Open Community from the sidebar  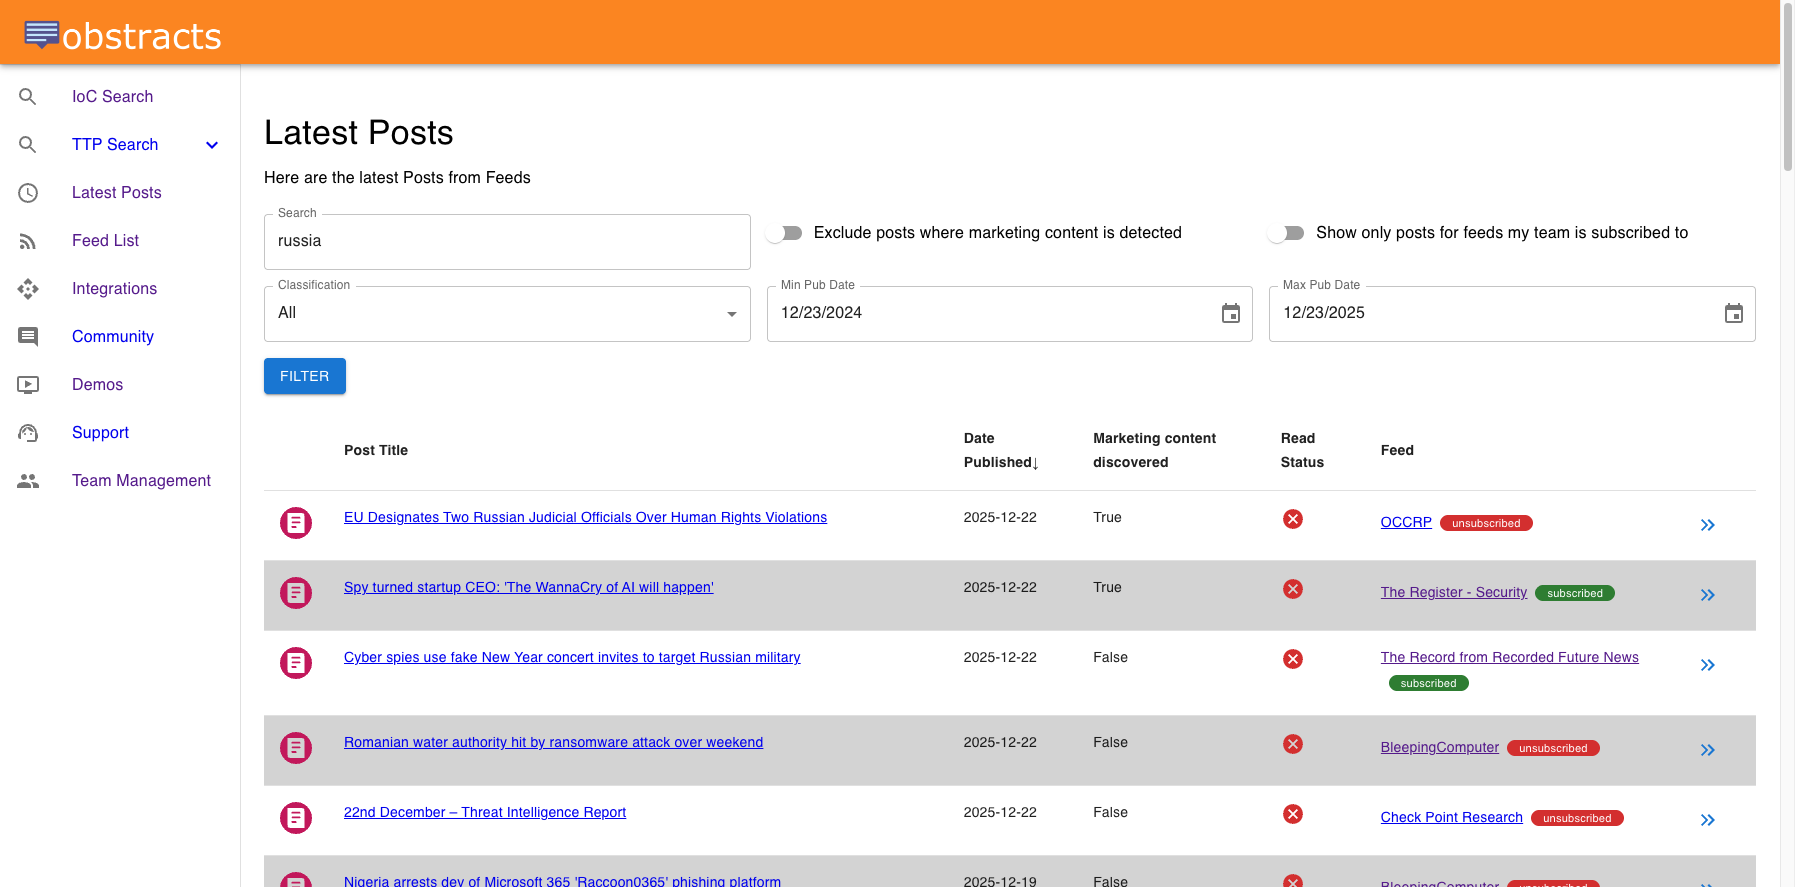pyautogui.click(x=113, y=337)
